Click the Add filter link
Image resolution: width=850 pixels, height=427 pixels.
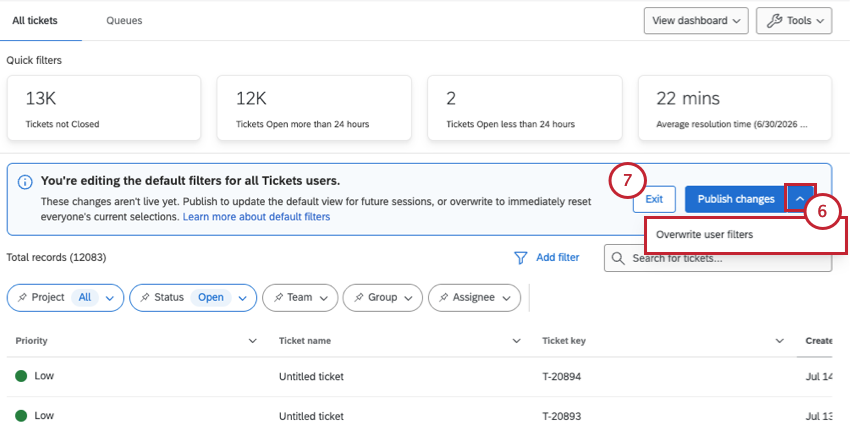558,257
